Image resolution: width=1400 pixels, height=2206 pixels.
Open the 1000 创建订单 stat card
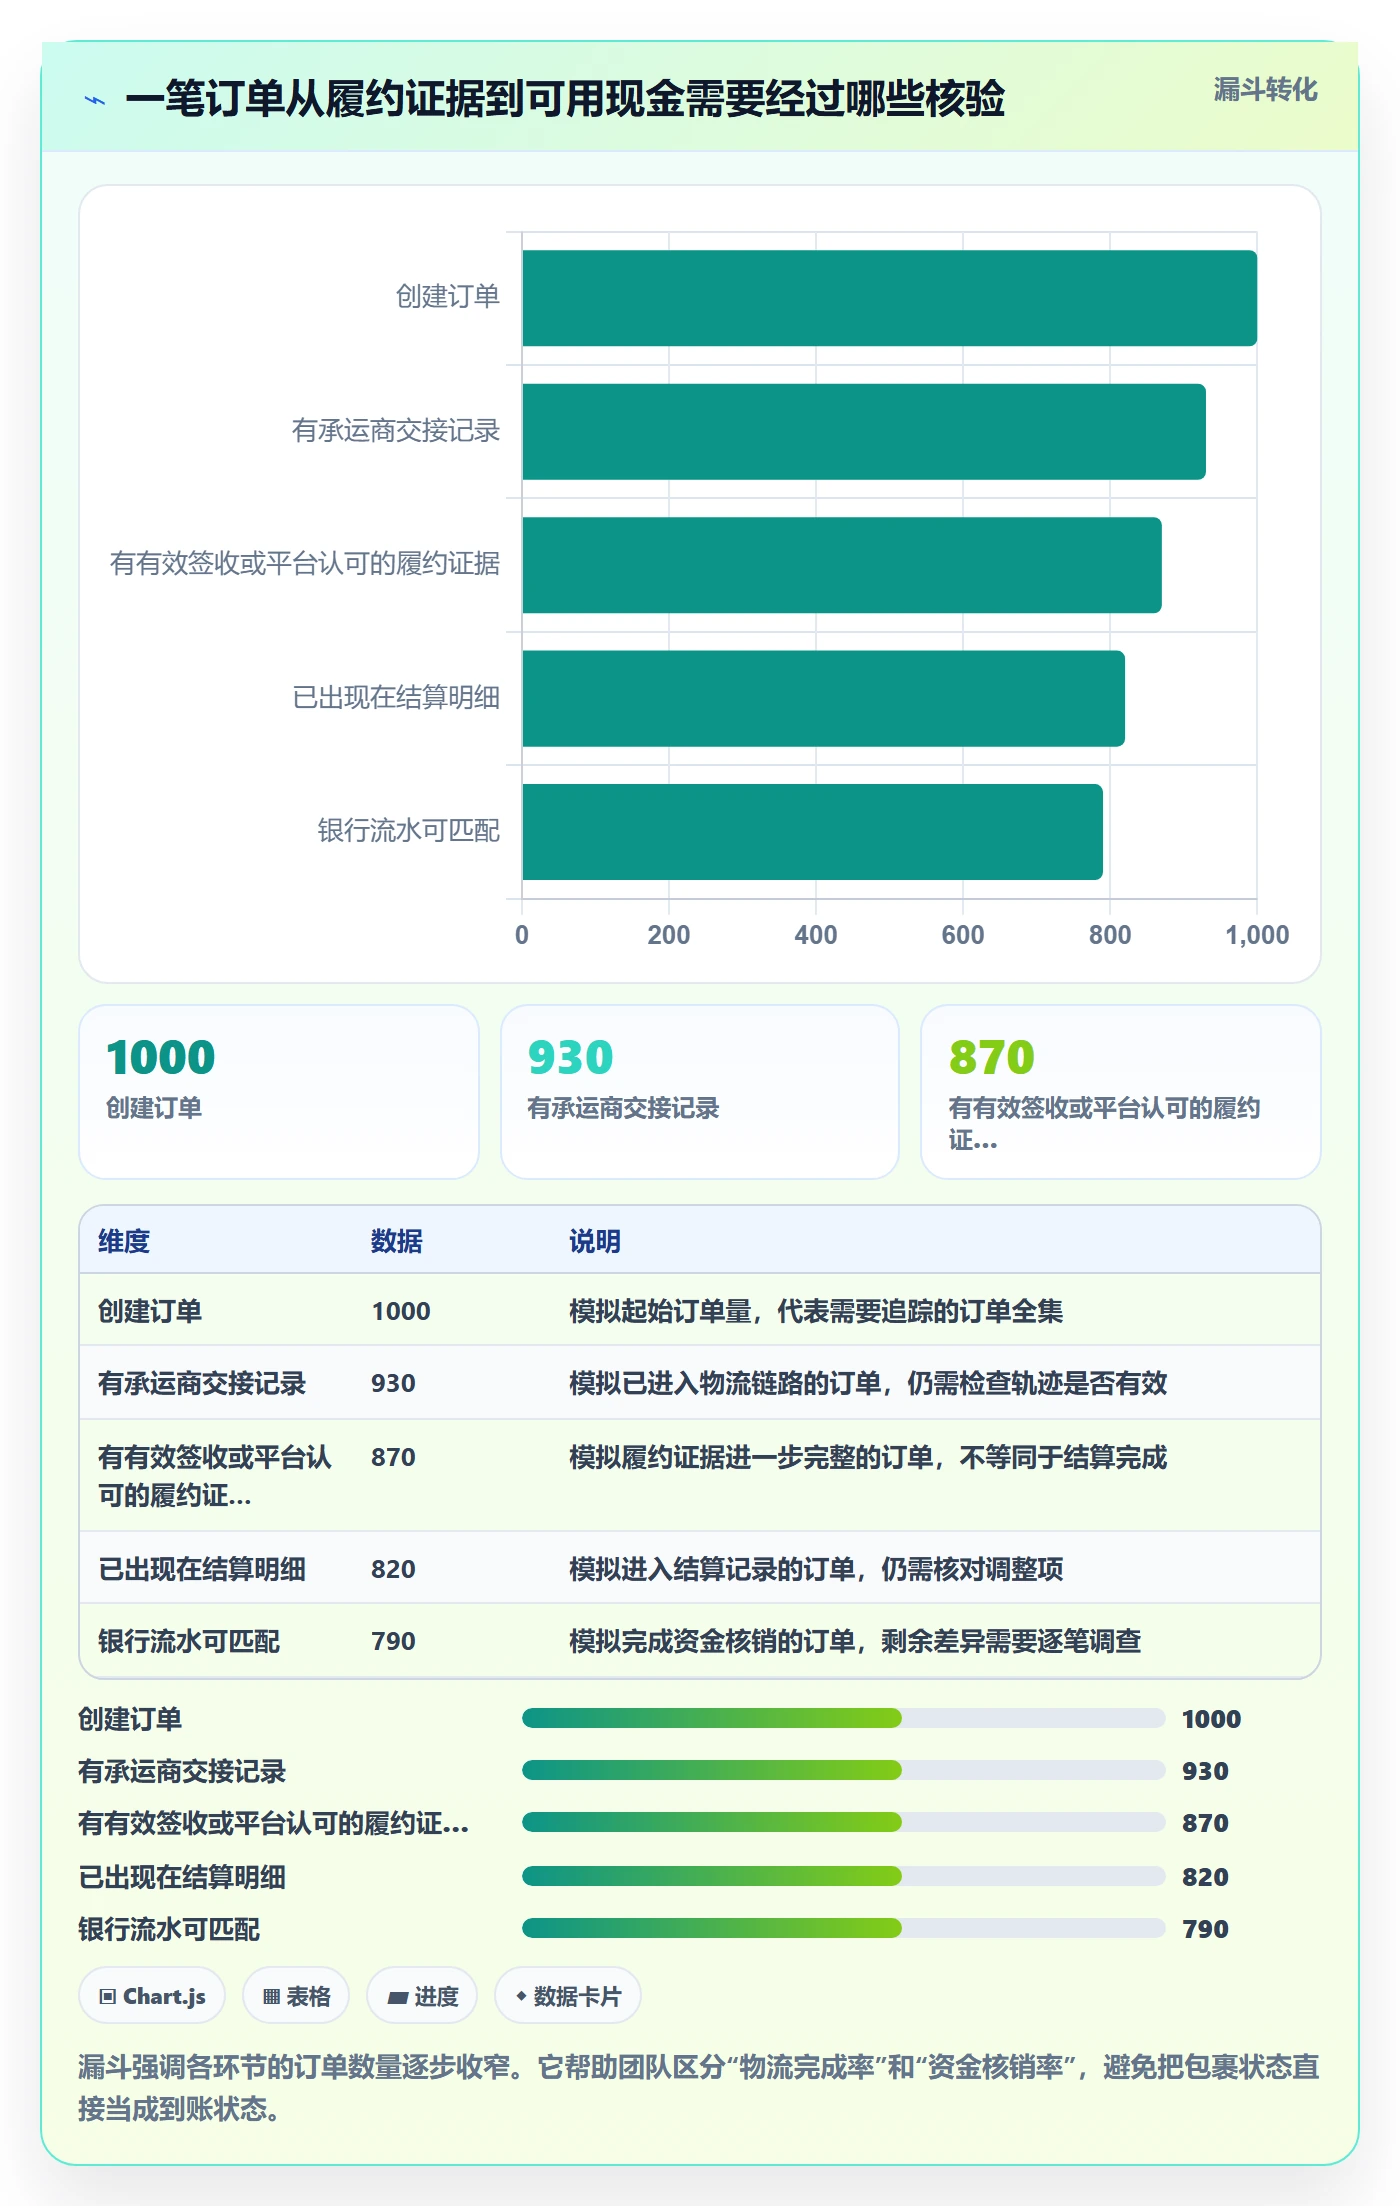279,1092
